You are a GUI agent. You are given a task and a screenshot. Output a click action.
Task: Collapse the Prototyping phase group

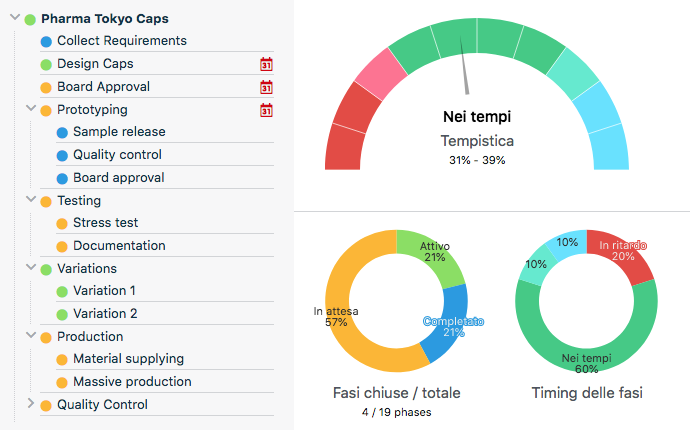point(30,109)
